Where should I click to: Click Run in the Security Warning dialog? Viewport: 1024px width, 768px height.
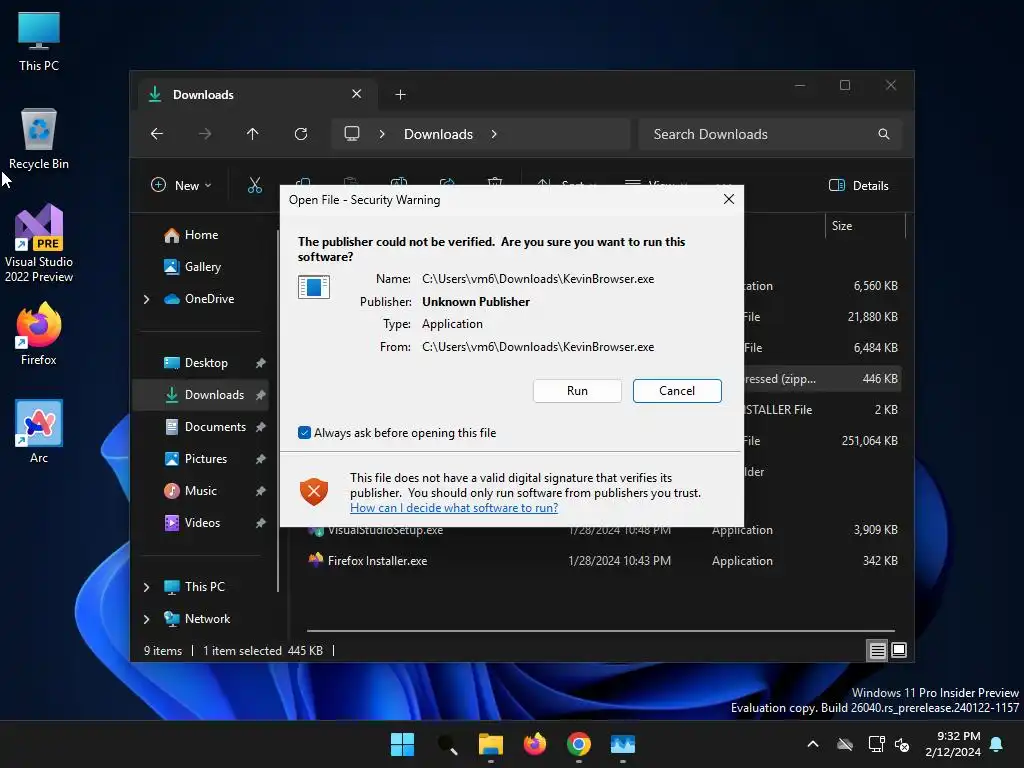[x=577, y=391]
